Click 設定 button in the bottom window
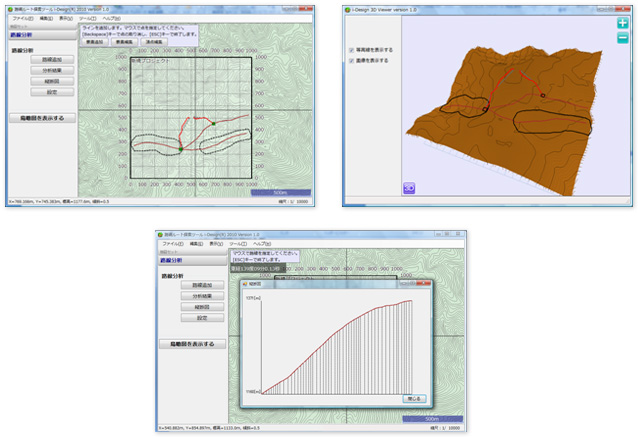 (202, 318)
